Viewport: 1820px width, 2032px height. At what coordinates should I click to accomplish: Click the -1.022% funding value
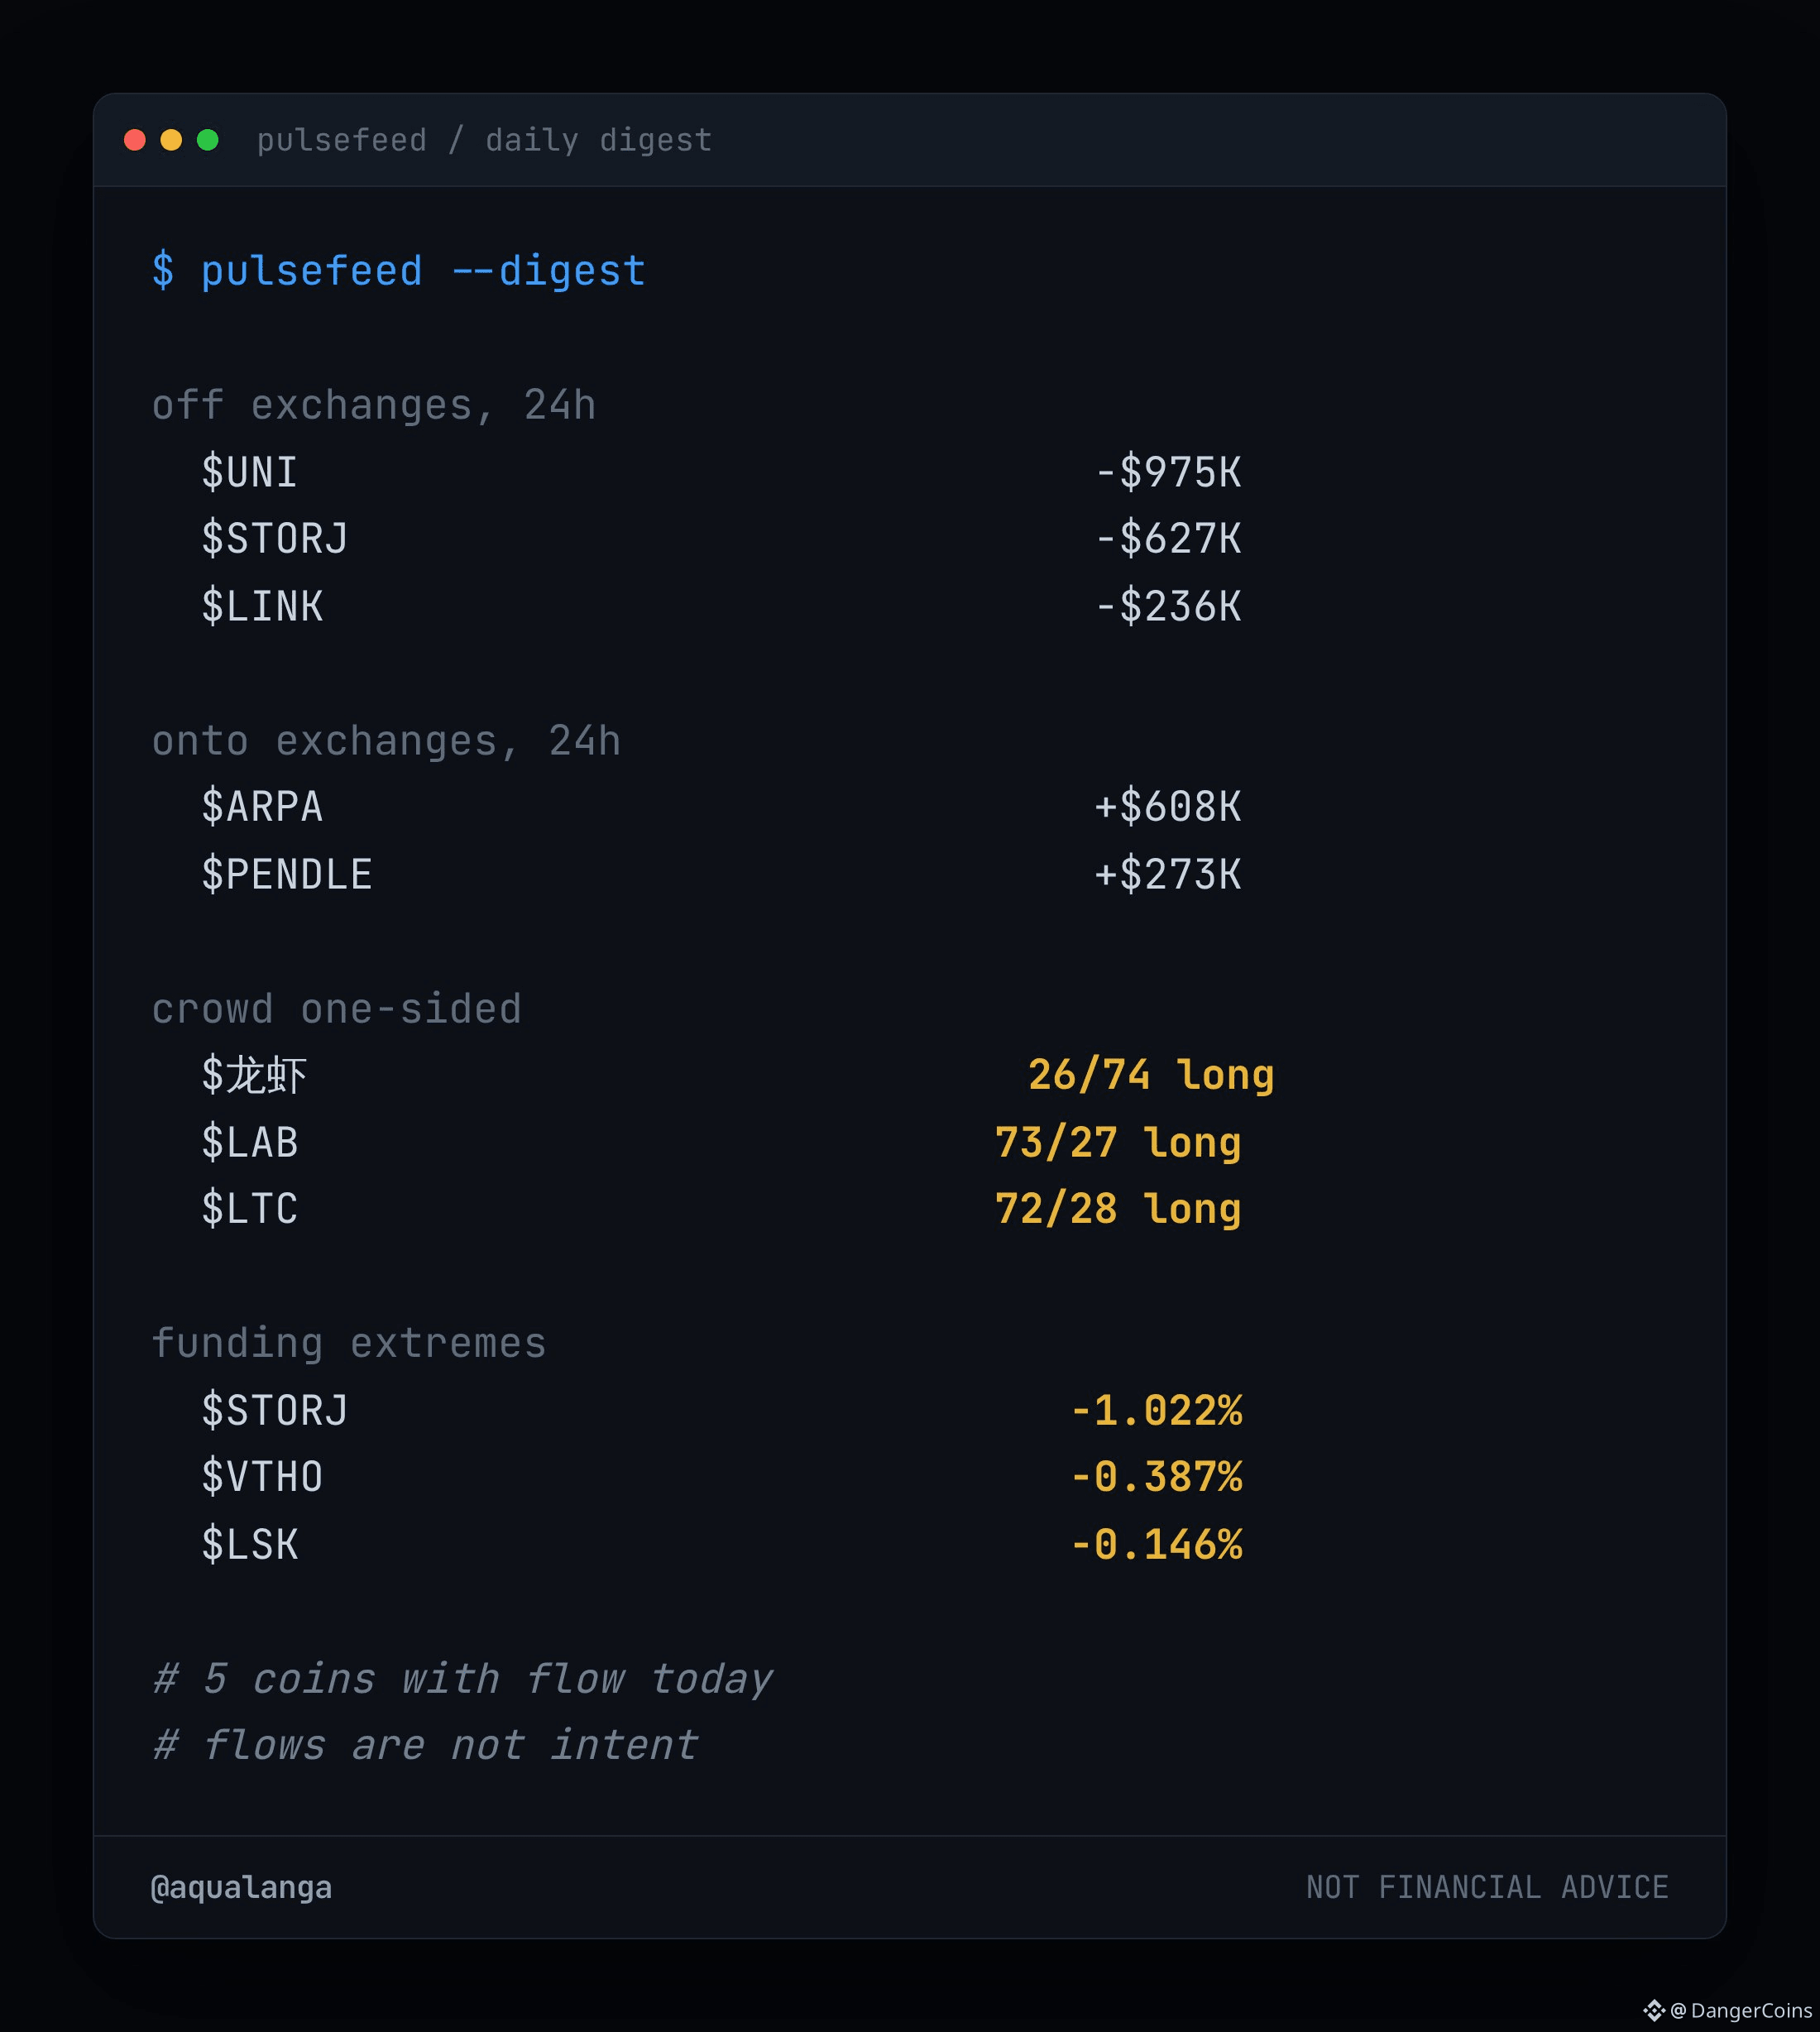1156,1410
